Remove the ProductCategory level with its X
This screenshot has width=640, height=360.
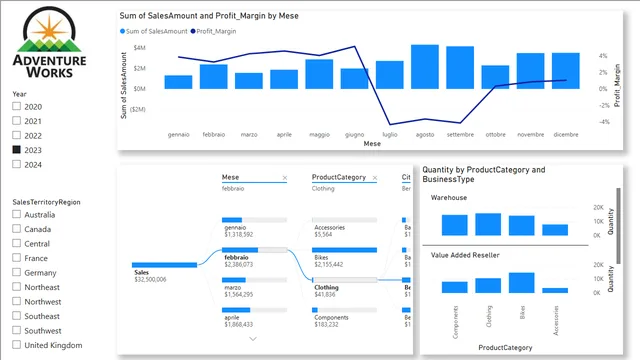tap(375, 178)
